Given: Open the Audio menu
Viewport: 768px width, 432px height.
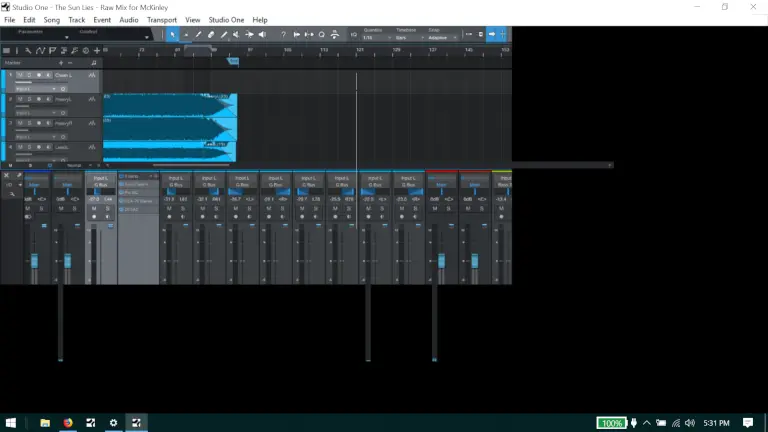Looking at the screenshot, I should coord(129,20).
